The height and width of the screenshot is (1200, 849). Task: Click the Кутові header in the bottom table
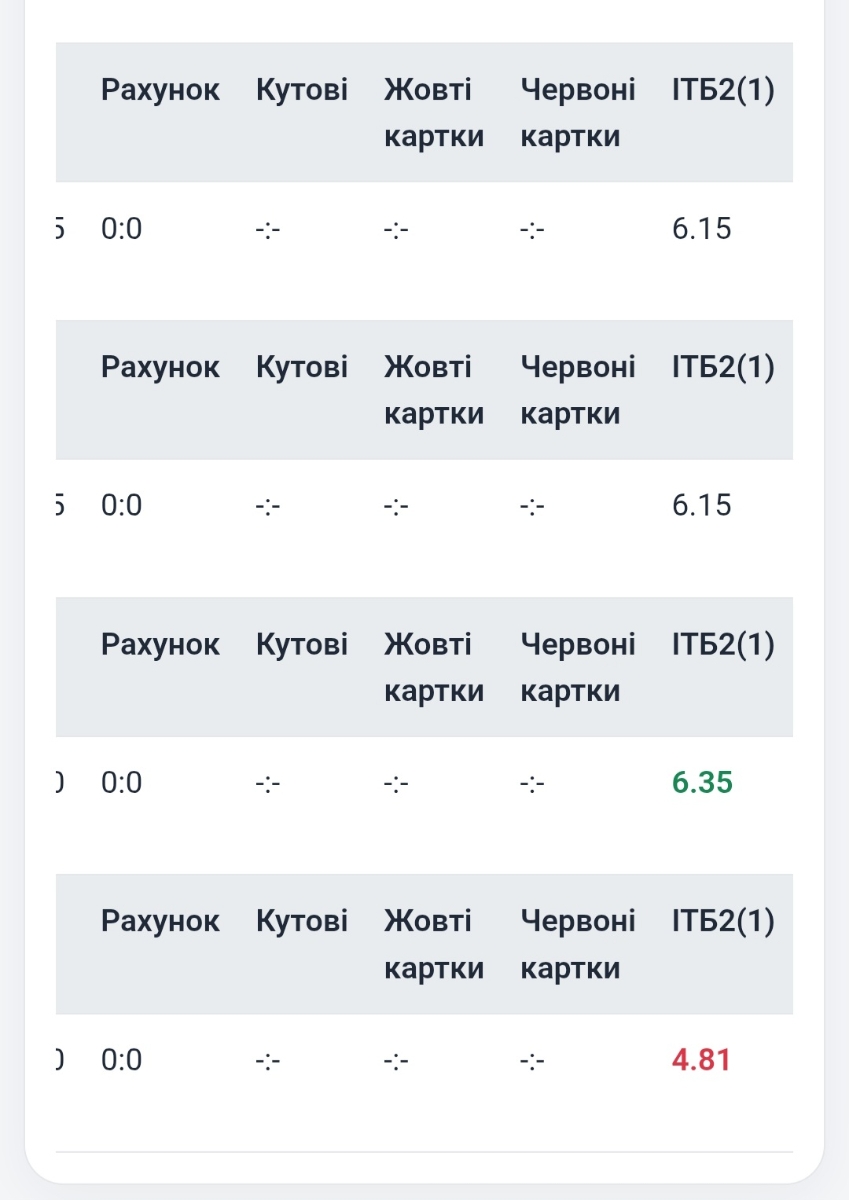(302, 921)
